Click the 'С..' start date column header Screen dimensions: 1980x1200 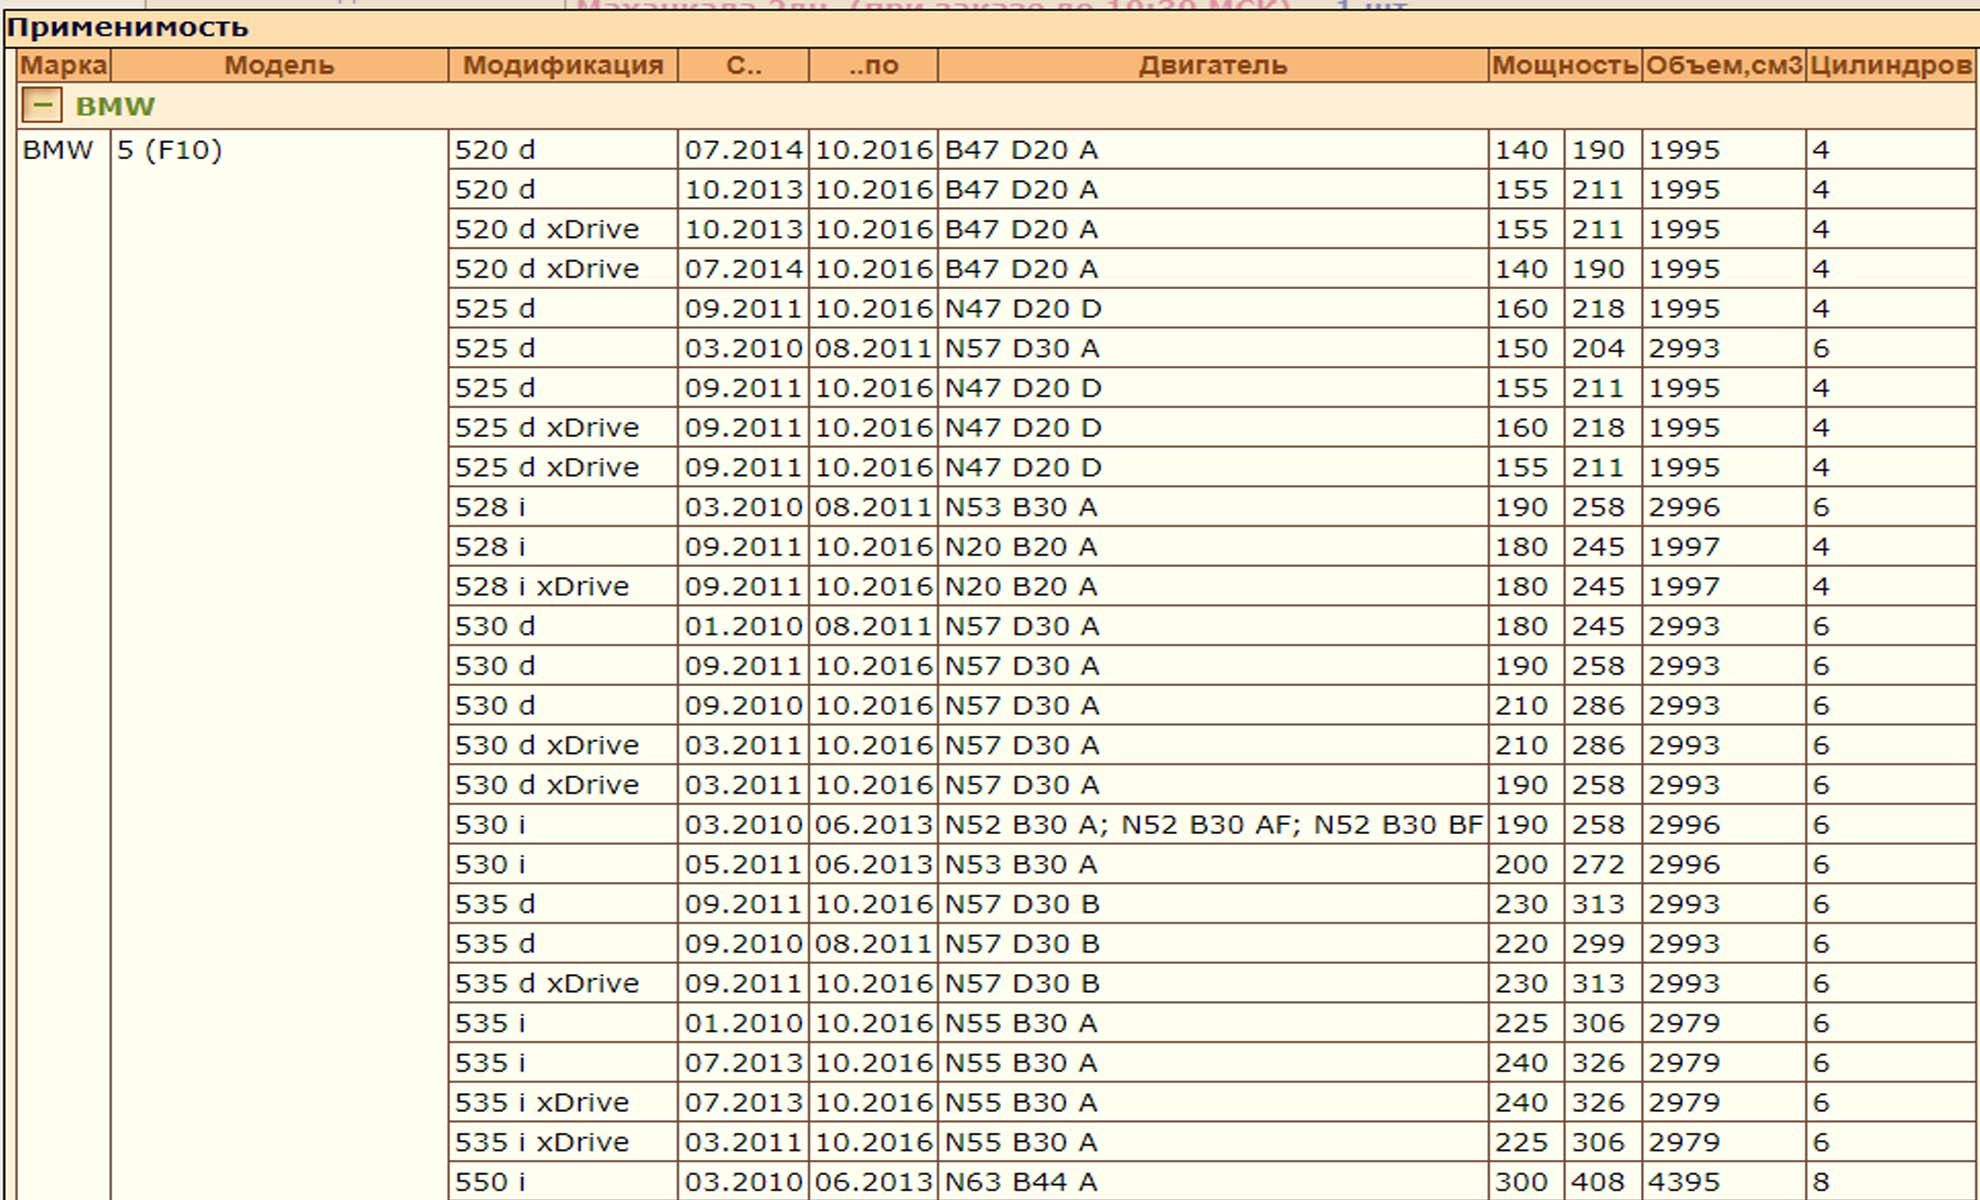coord(743,65)
